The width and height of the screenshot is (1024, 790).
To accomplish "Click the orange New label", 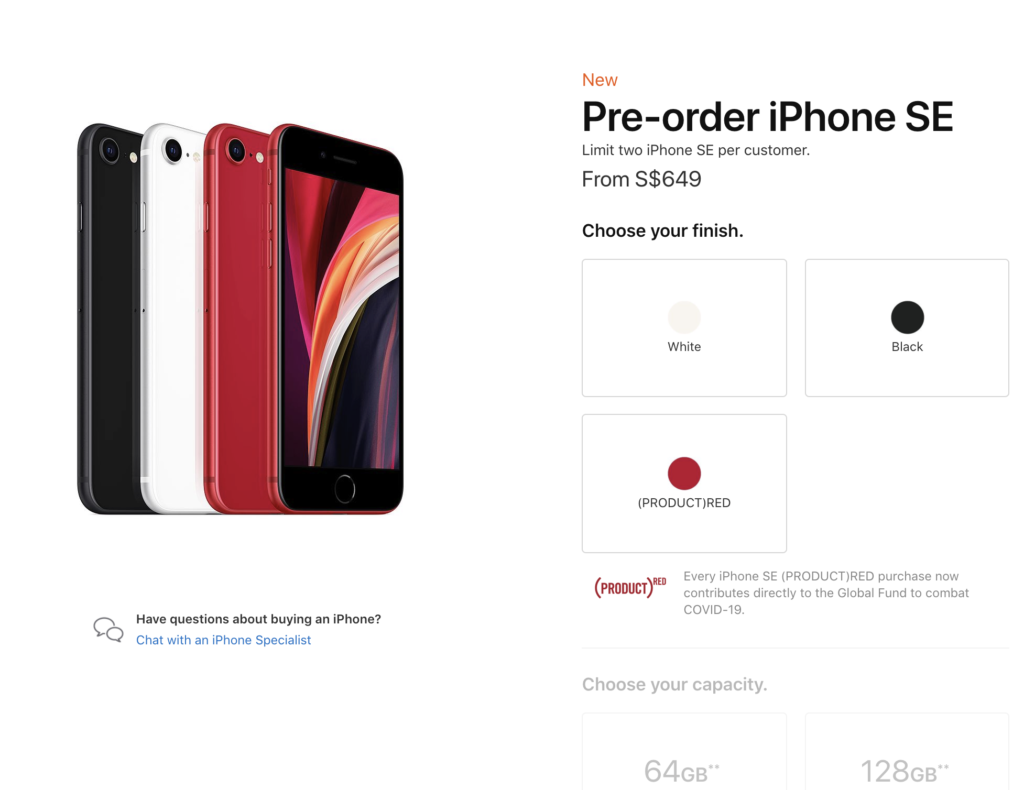I will [600, 80].
